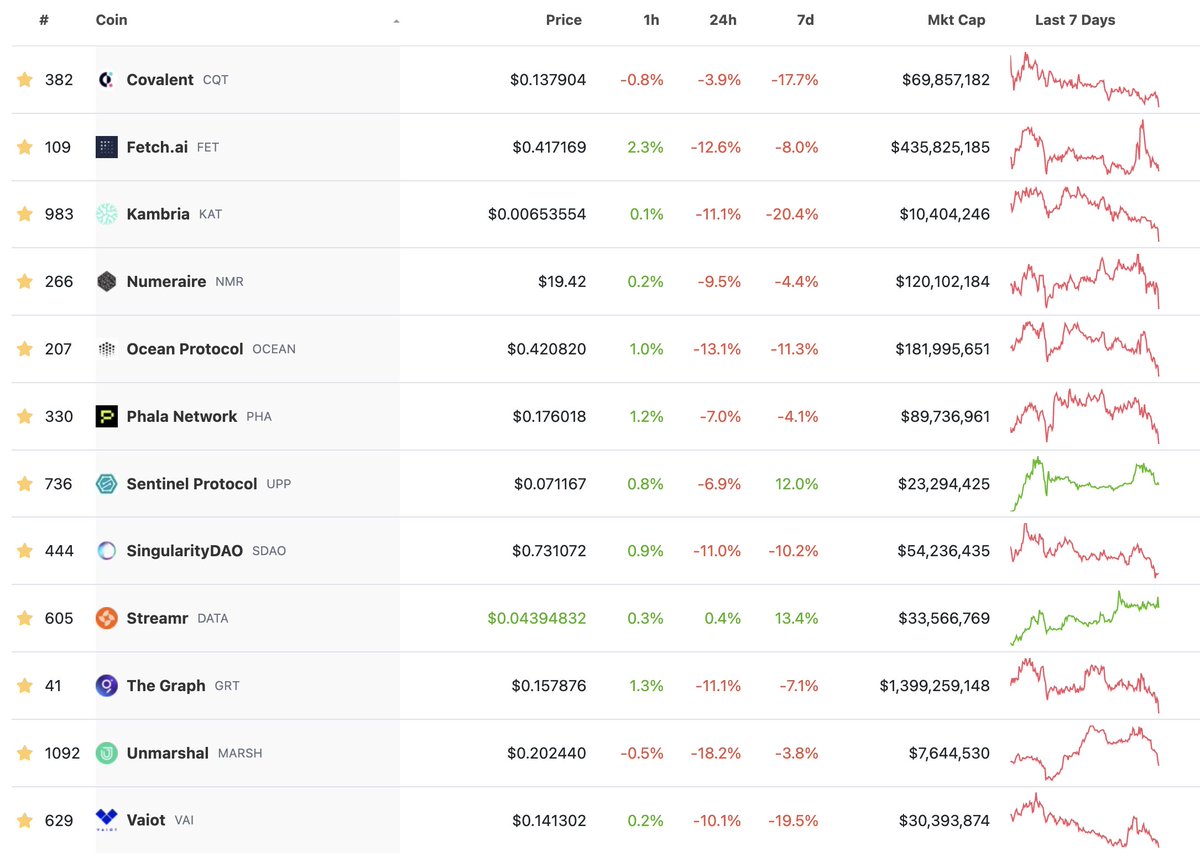Toggle the Phala Network star

point(25,416)
